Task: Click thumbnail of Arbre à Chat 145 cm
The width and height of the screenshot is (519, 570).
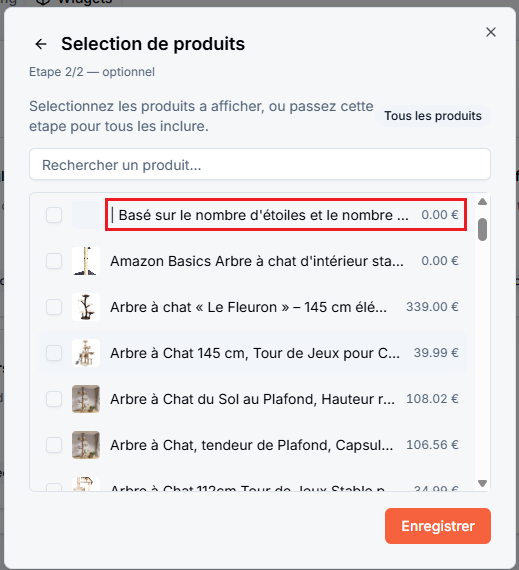Action: [x=86, y=353]
